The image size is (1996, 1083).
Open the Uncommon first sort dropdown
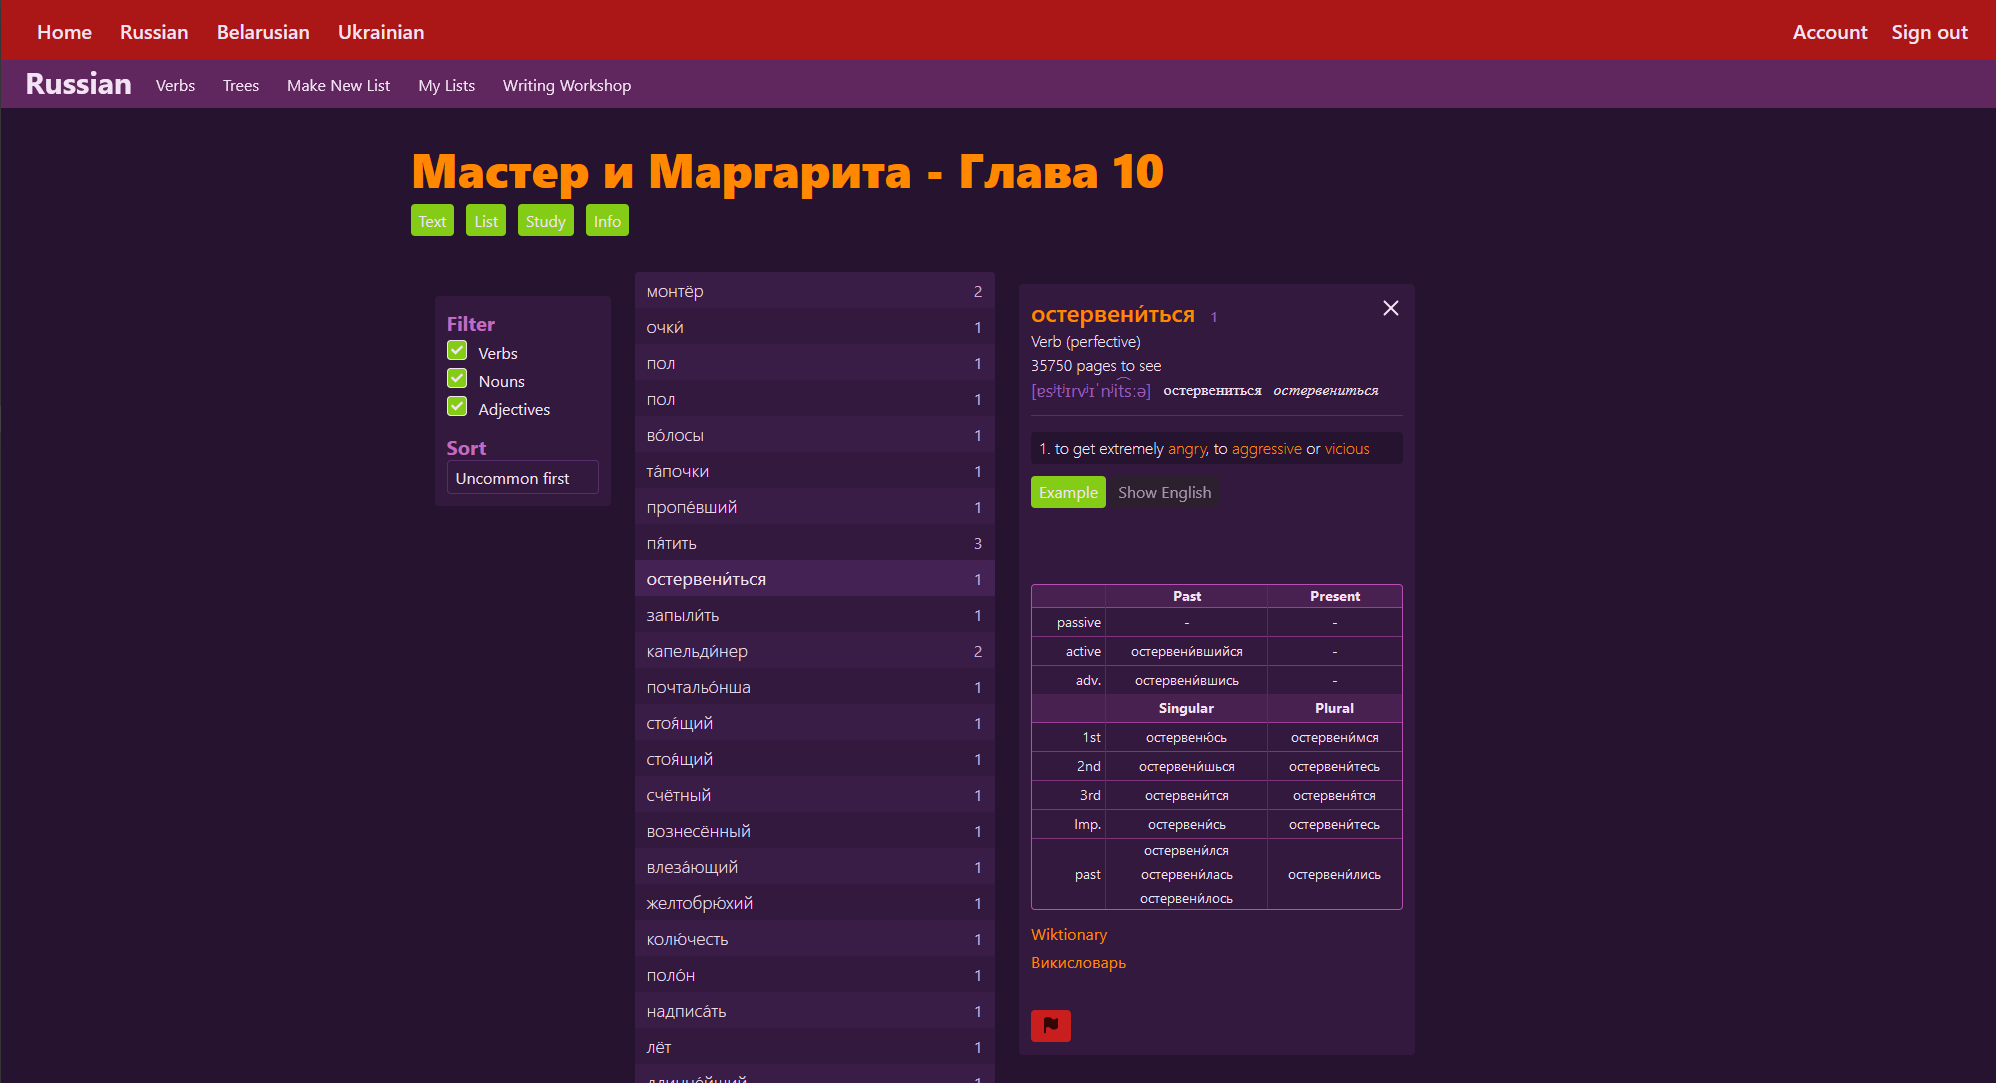pos(522,478)
